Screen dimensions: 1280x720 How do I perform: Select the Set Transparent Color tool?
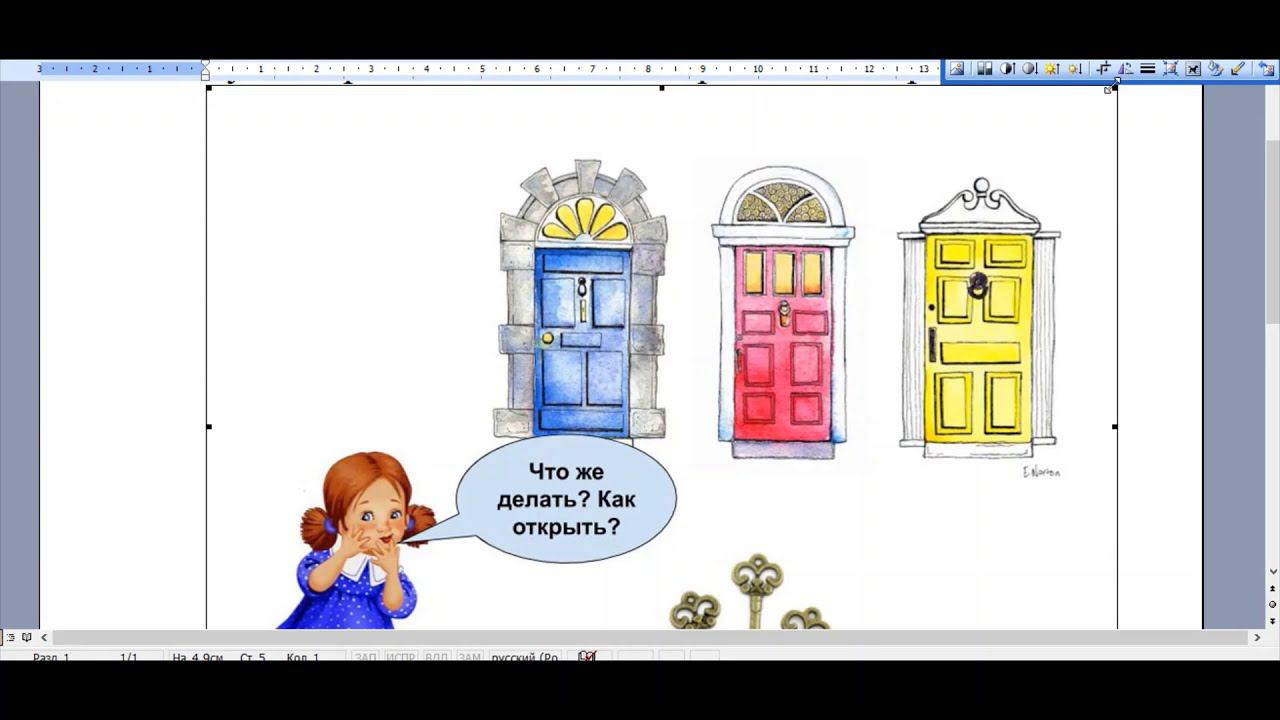(1238, 69)
